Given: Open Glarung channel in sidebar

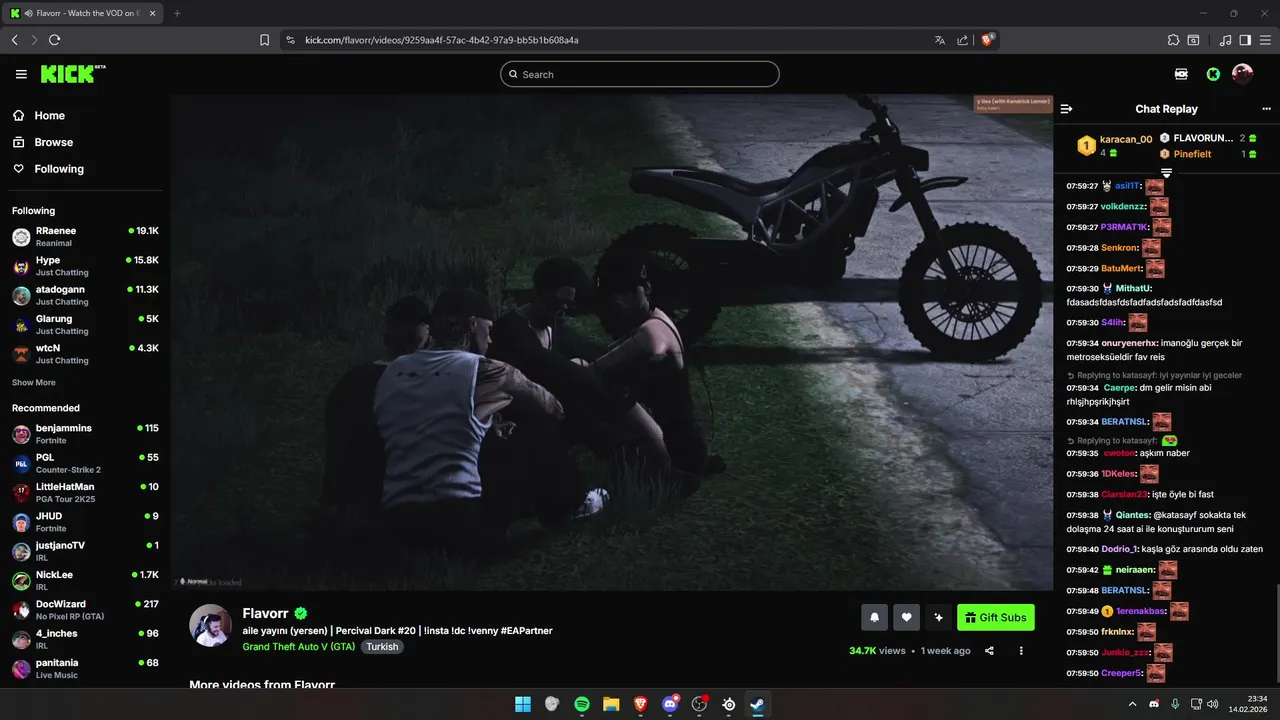Looking at the screenshot, I should point(86,324).
